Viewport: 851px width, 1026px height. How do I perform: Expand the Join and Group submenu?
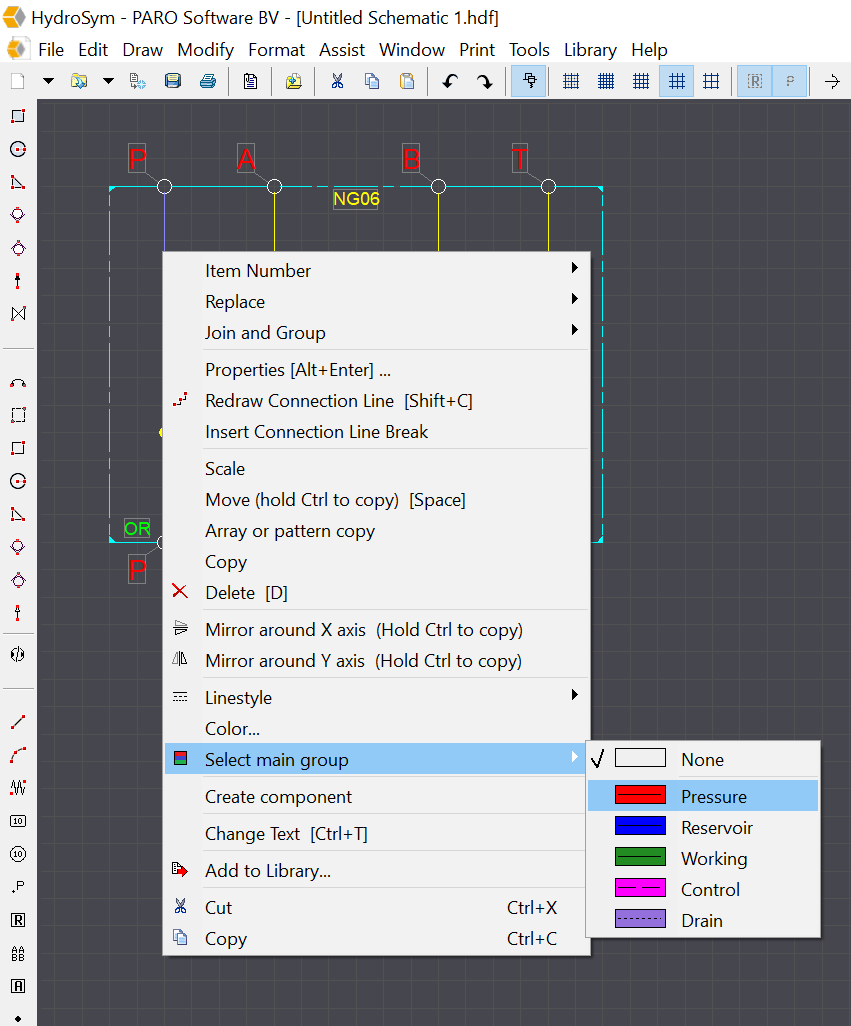(574, 330)
